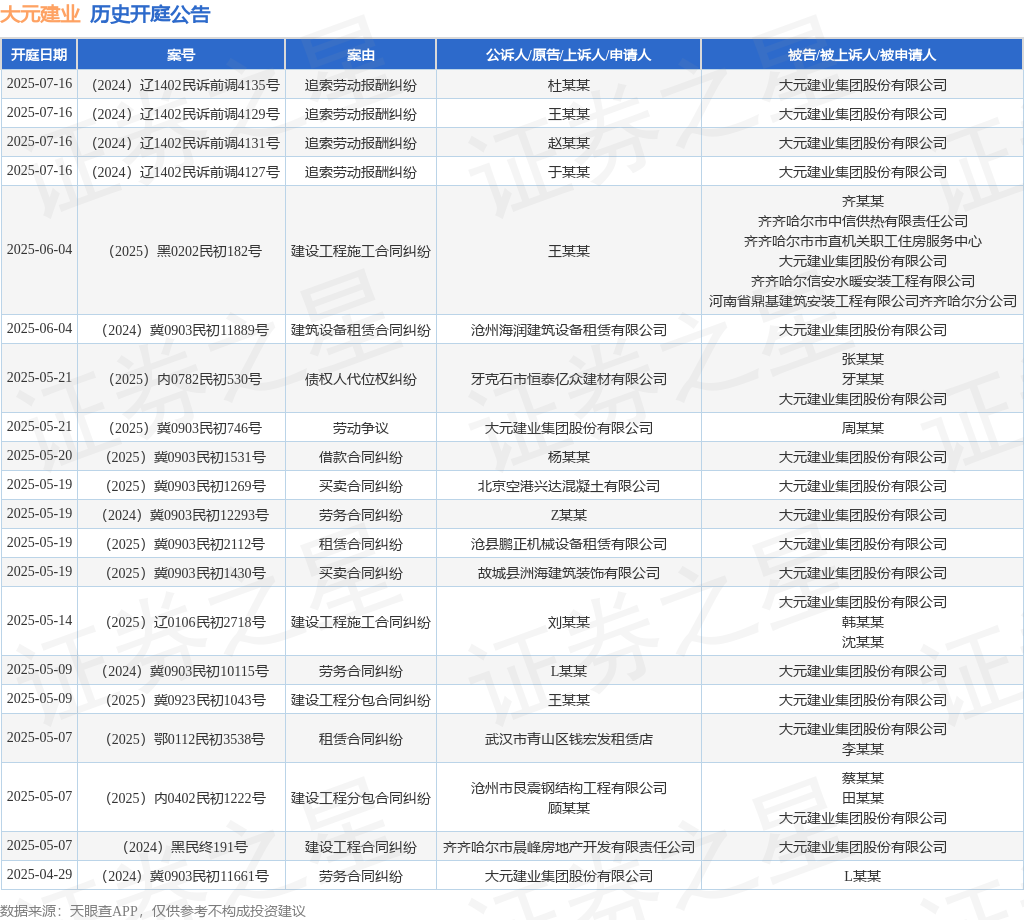Click case number (2024)冀0903民初11889号
This screenshot has width=1024, height=920.
pyautogui.click(x=185, y=330)
